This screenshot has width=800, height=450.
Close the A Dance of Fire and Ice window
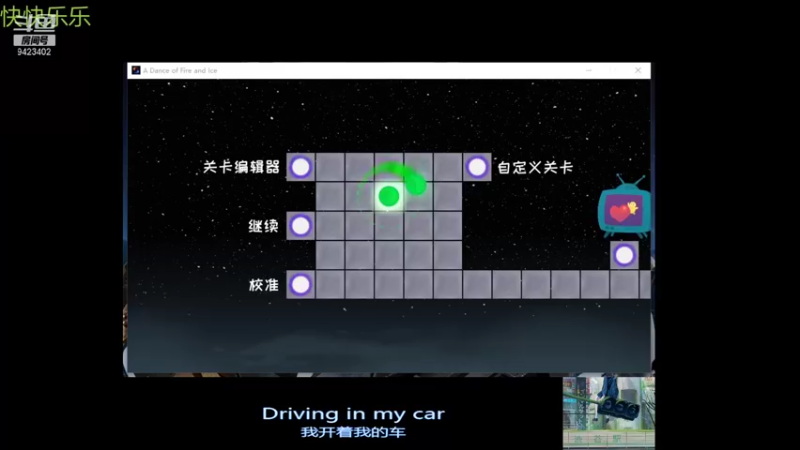(638, 70)
